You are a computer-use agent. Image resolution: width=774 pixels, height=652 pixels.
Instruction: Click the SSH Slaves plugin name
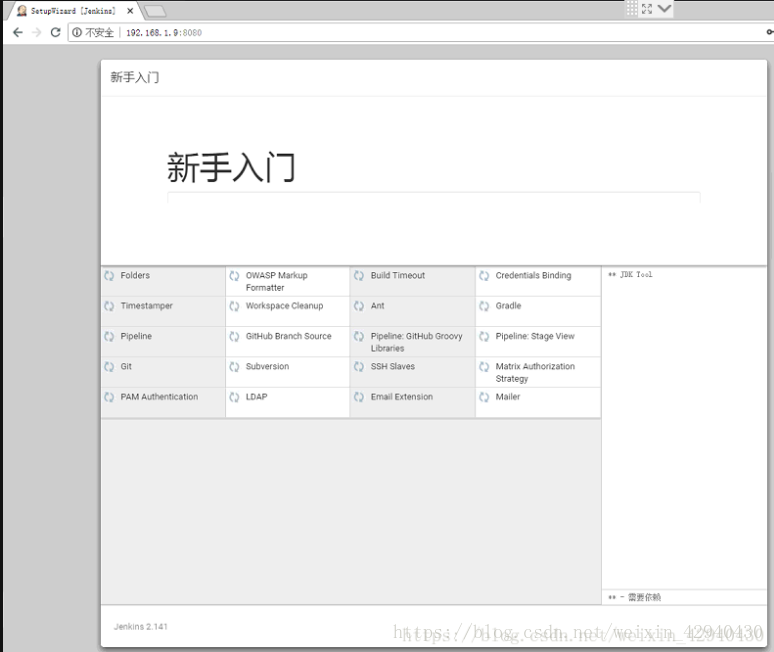pyautogui.click(x=393, y=366)
